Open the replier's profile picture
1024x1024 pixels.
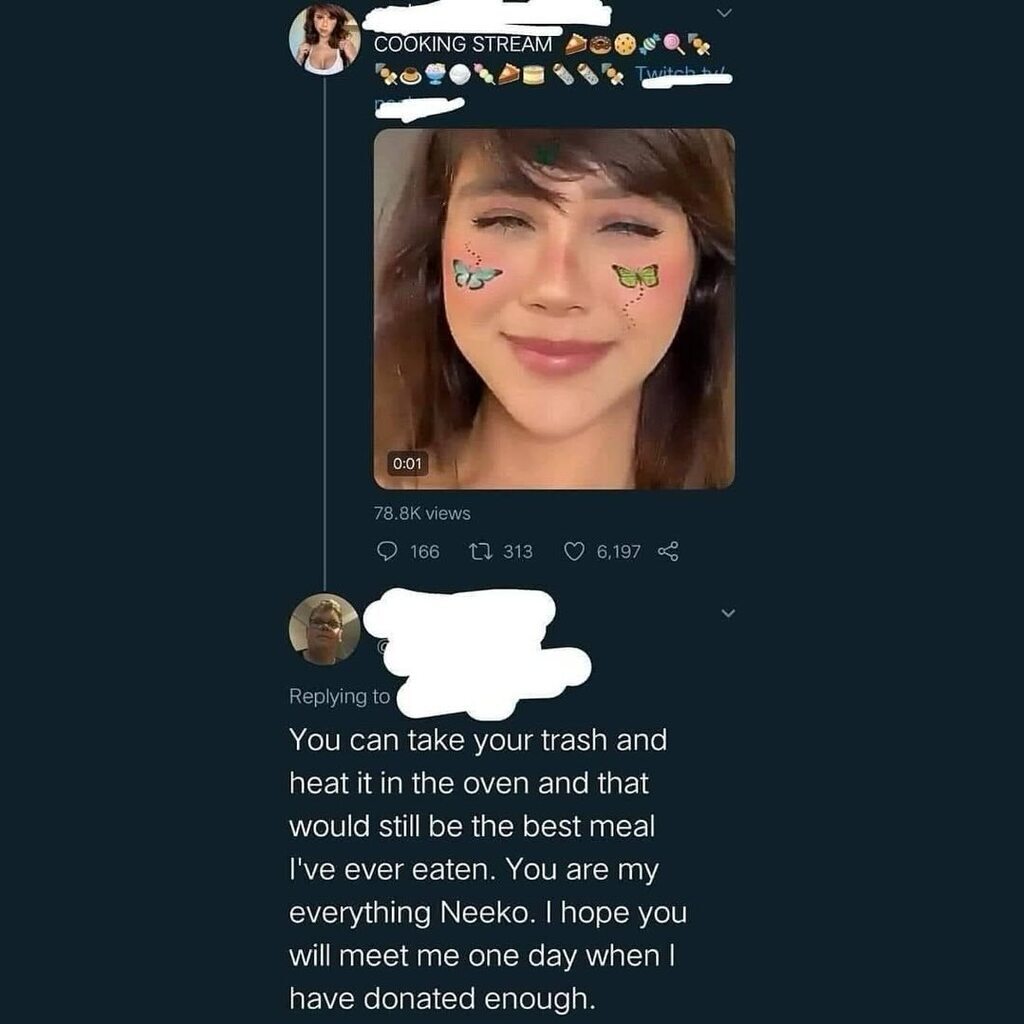click(324, 629)
